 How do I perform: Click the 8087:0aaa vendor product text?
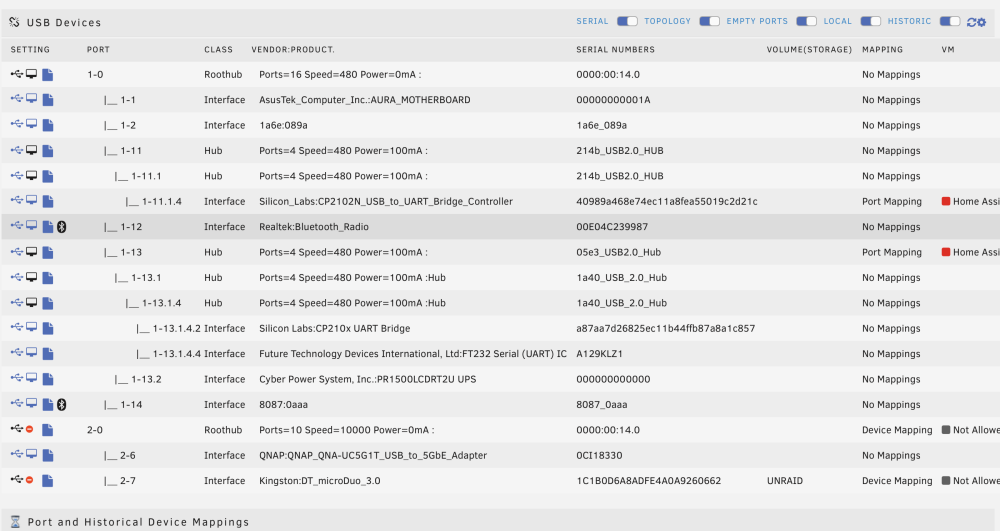[283, 405]
